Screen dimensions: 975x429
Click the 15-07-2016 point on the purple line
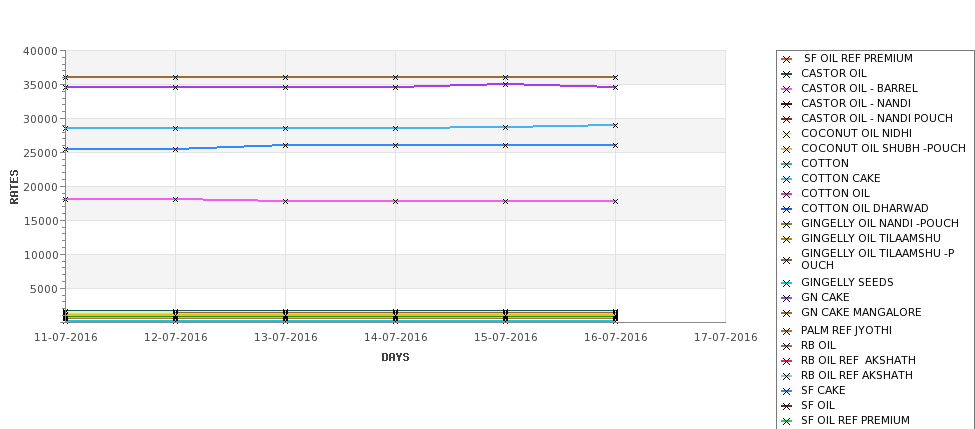[505, 84]
